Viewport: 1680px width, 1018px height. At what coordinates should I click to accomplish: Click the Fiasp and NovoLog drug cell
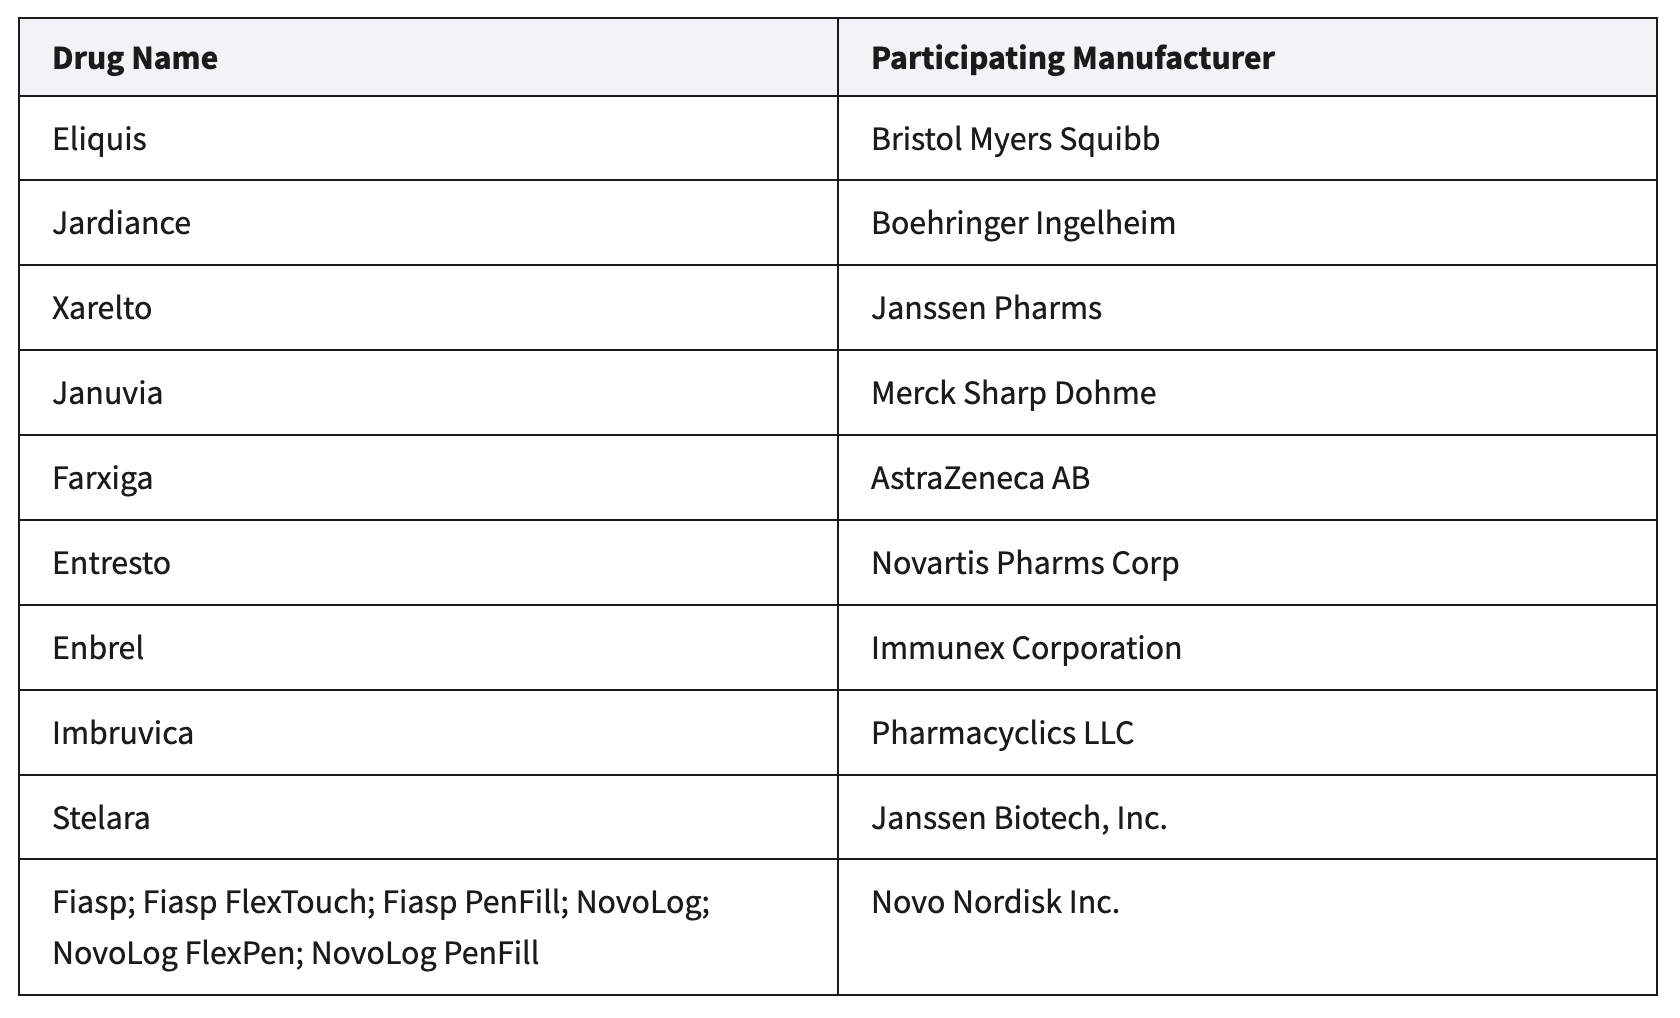(380, 927)
